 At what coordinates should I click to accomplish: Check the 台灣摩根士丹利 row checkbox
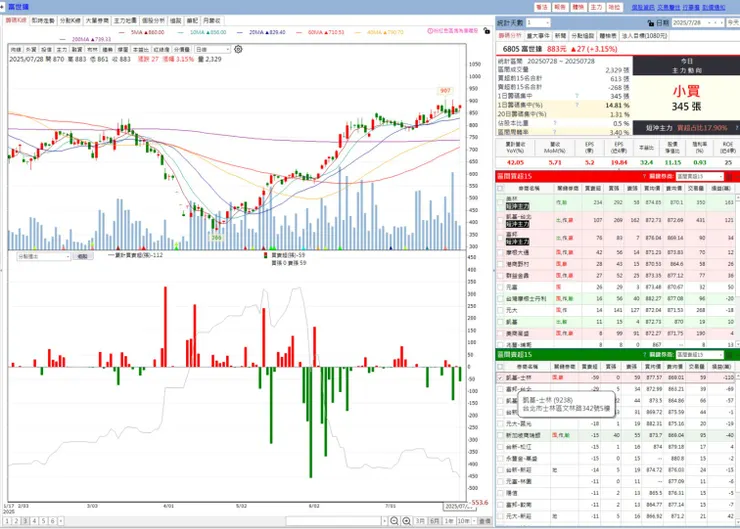[x=500, y=299]
